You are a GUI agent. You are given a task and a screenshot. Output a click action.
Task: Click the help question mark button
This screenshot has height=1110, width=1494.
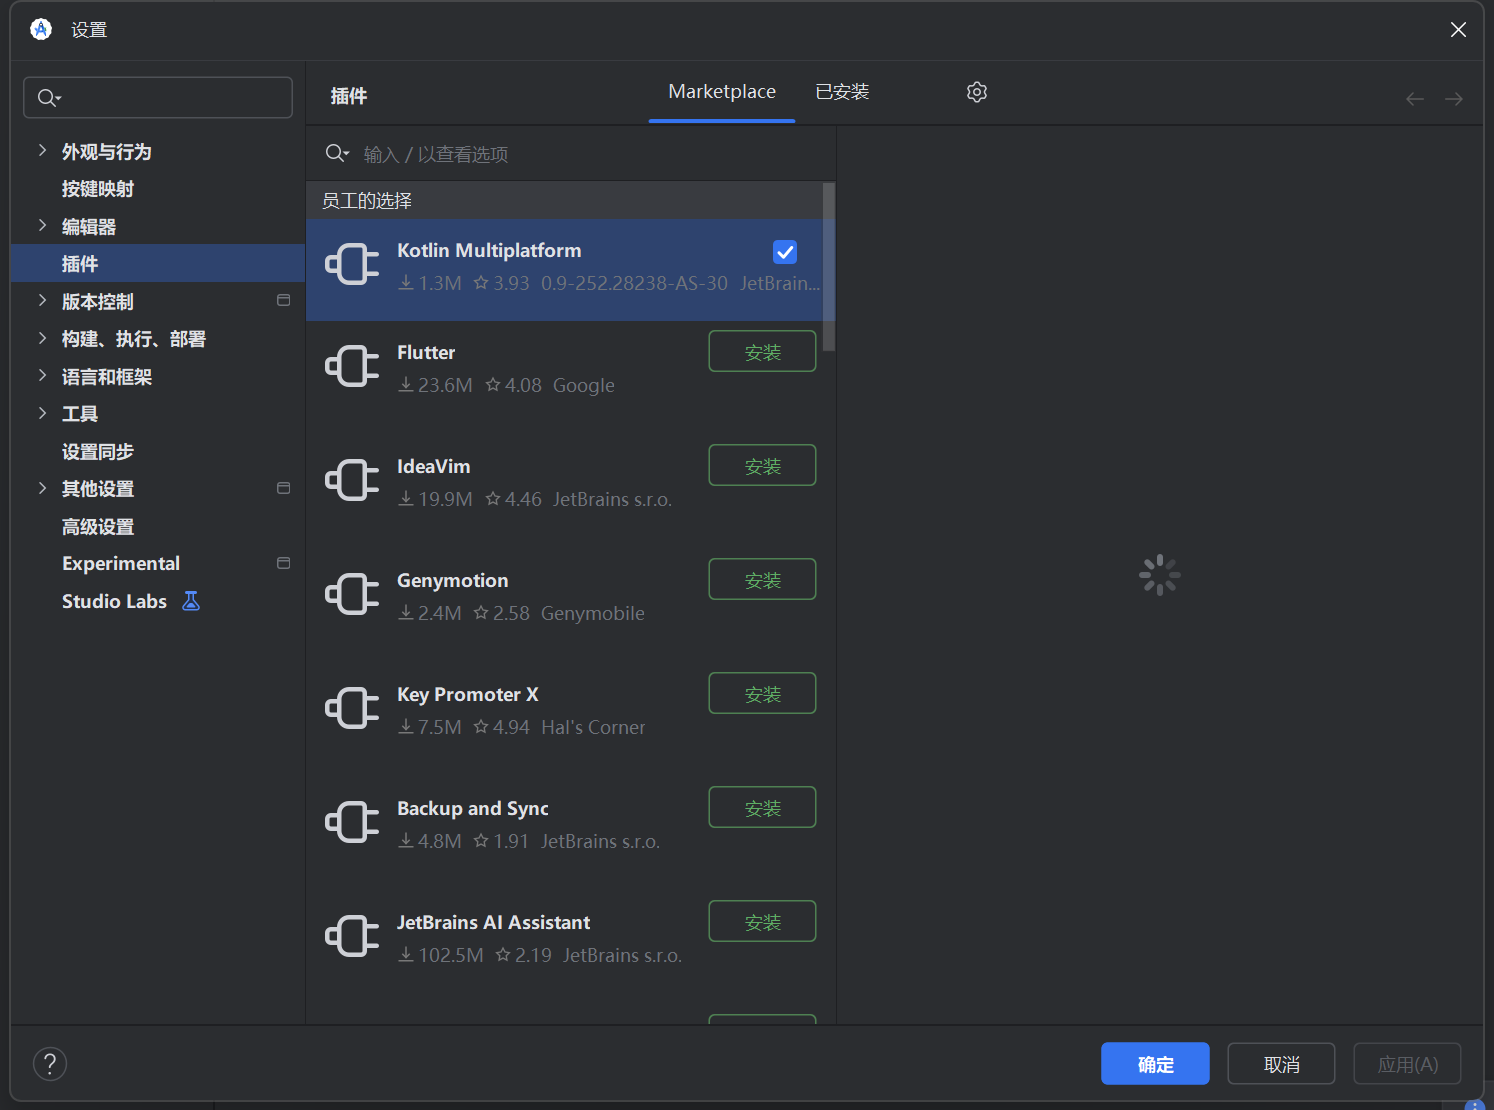tap(50, 1064)
